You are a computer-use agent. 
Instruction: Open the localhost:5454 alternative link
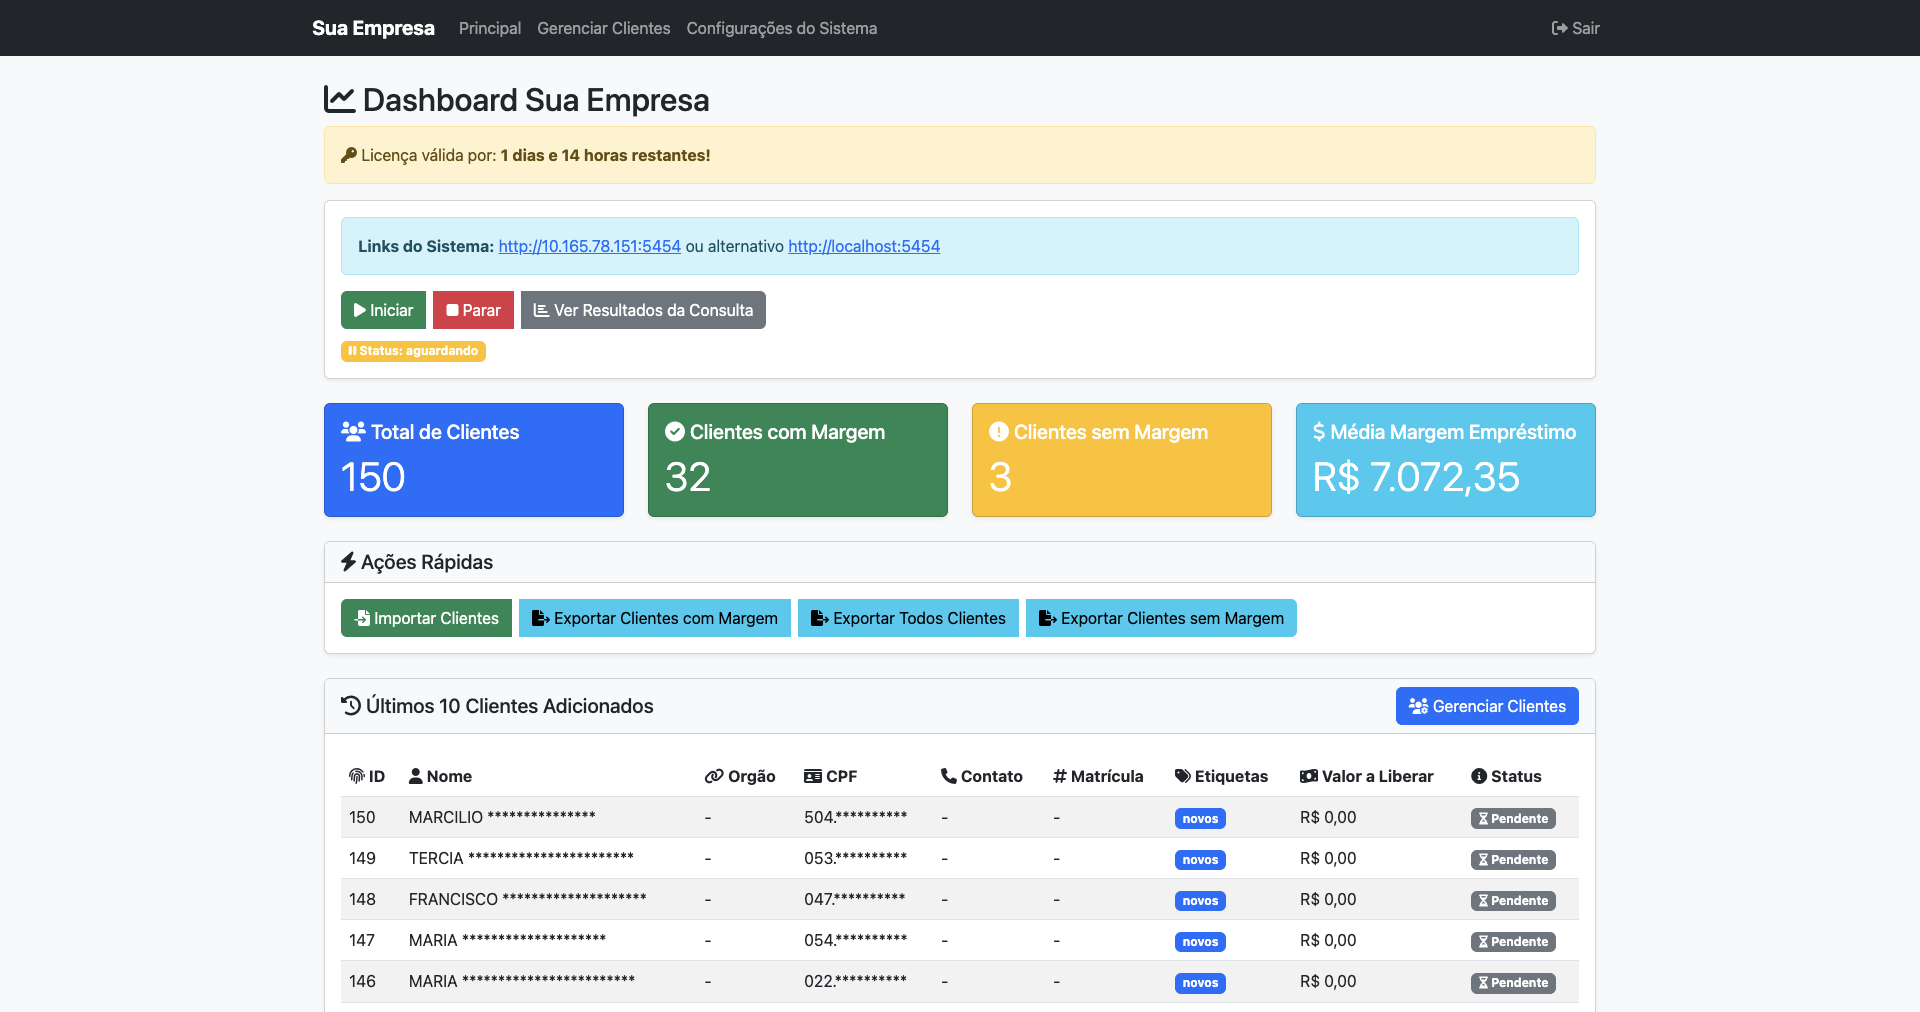[864, 246]
